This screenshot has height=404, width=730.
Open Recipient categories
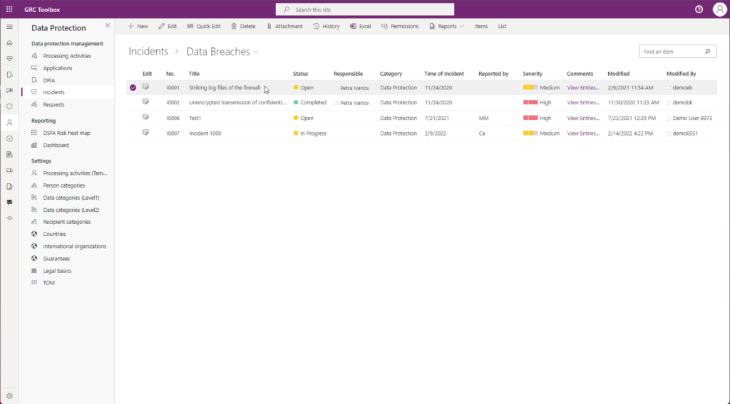[67, 222]
